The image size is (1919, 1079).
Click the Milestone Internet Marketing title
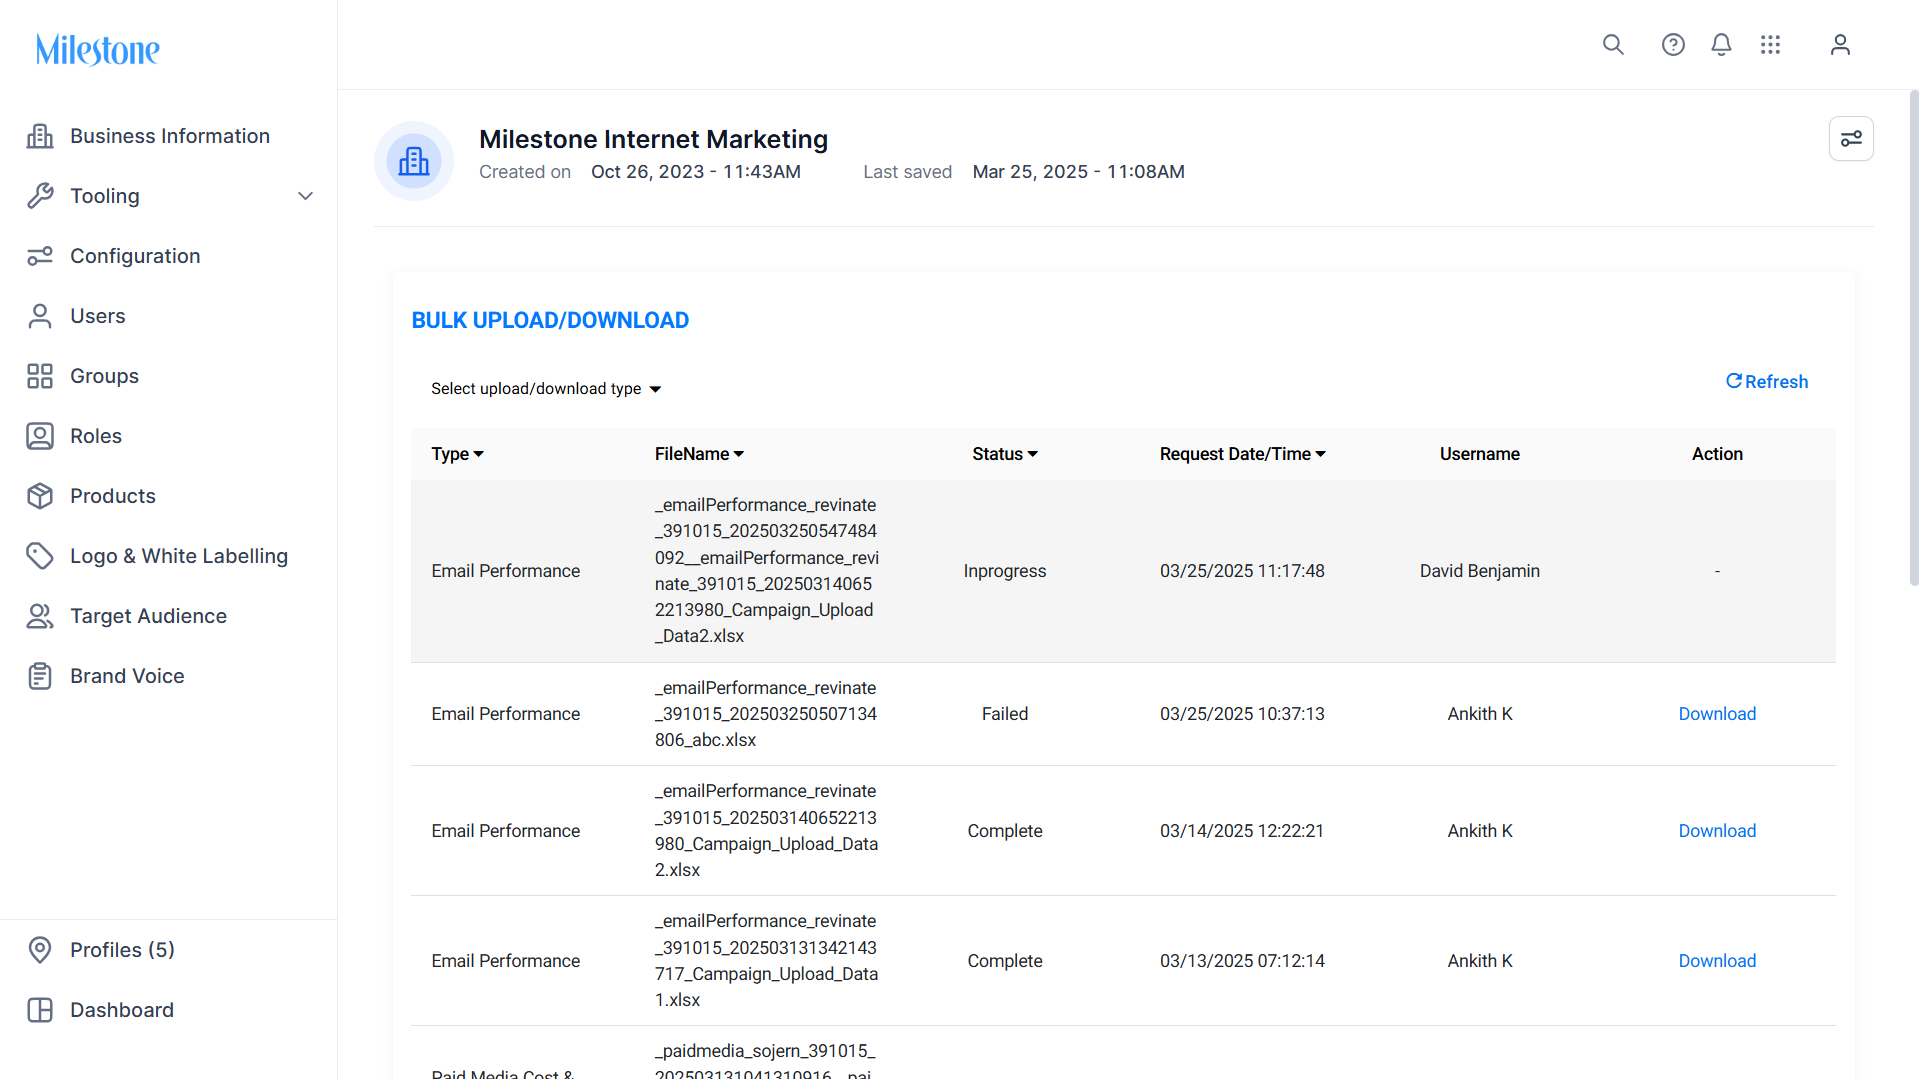pyautogui.click(x=653, y=139)
